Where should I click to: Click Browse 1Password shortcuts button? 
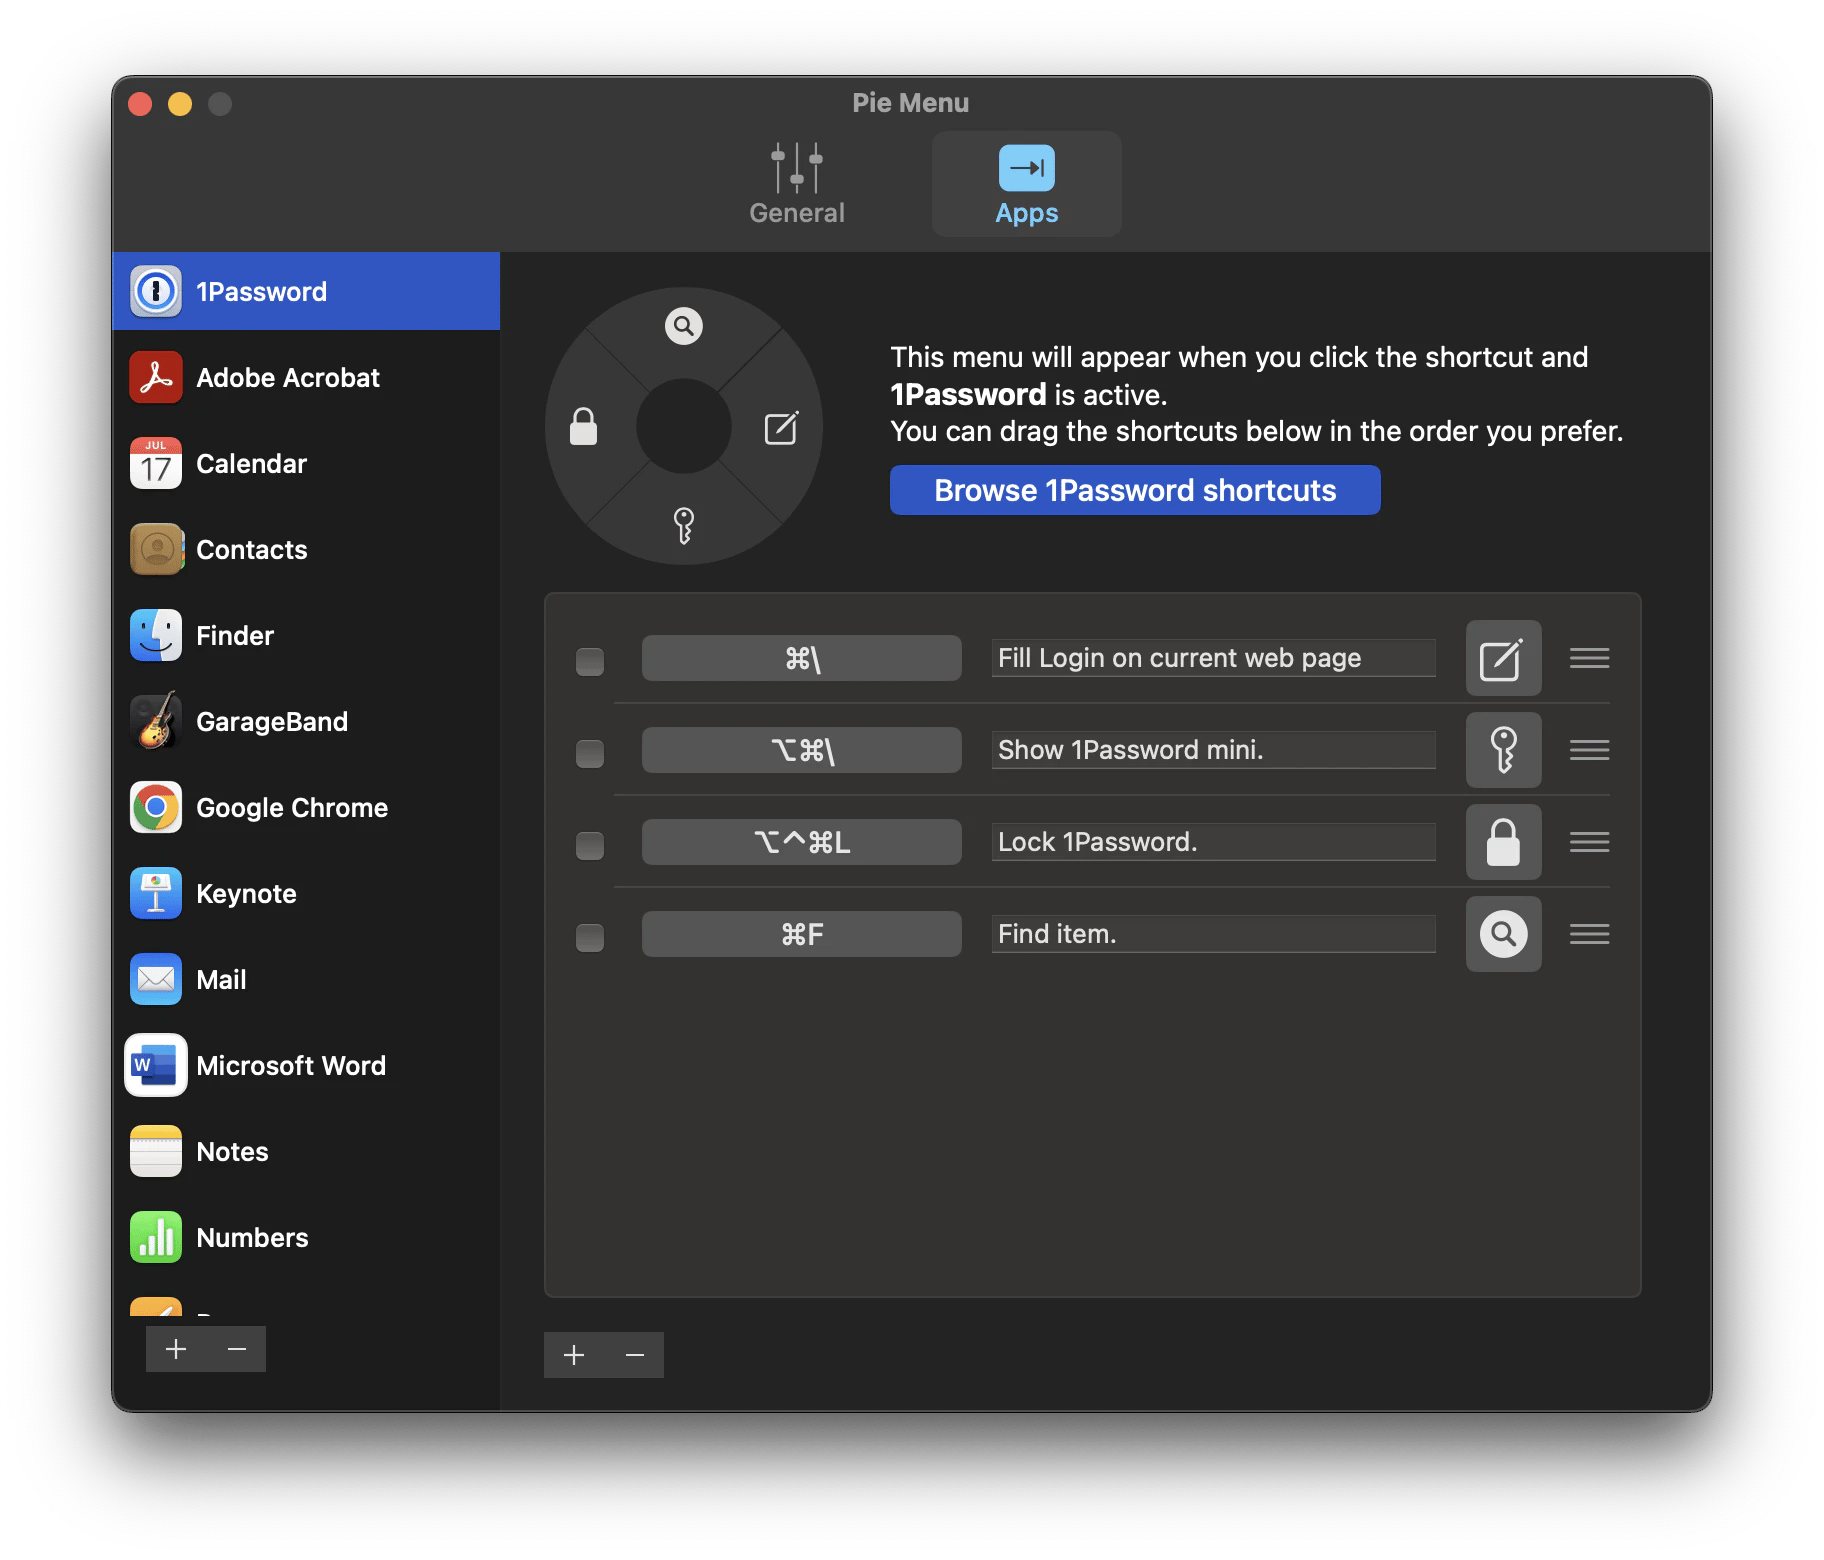point(1135,490)
